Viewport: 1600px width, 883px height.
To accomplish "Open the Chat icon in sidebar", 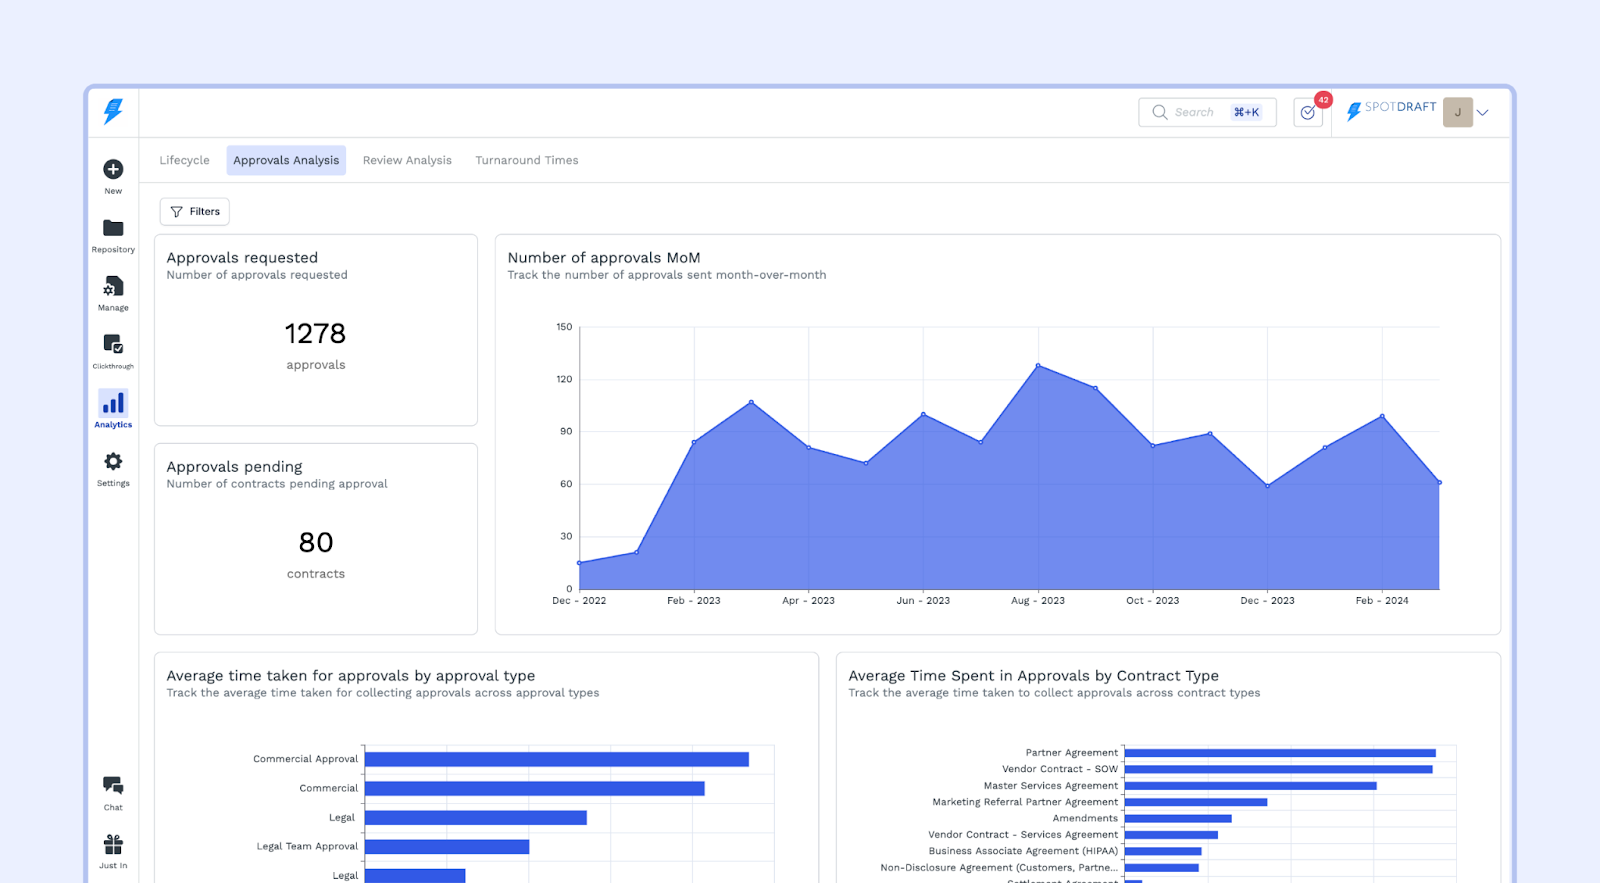I will (113, 786).
